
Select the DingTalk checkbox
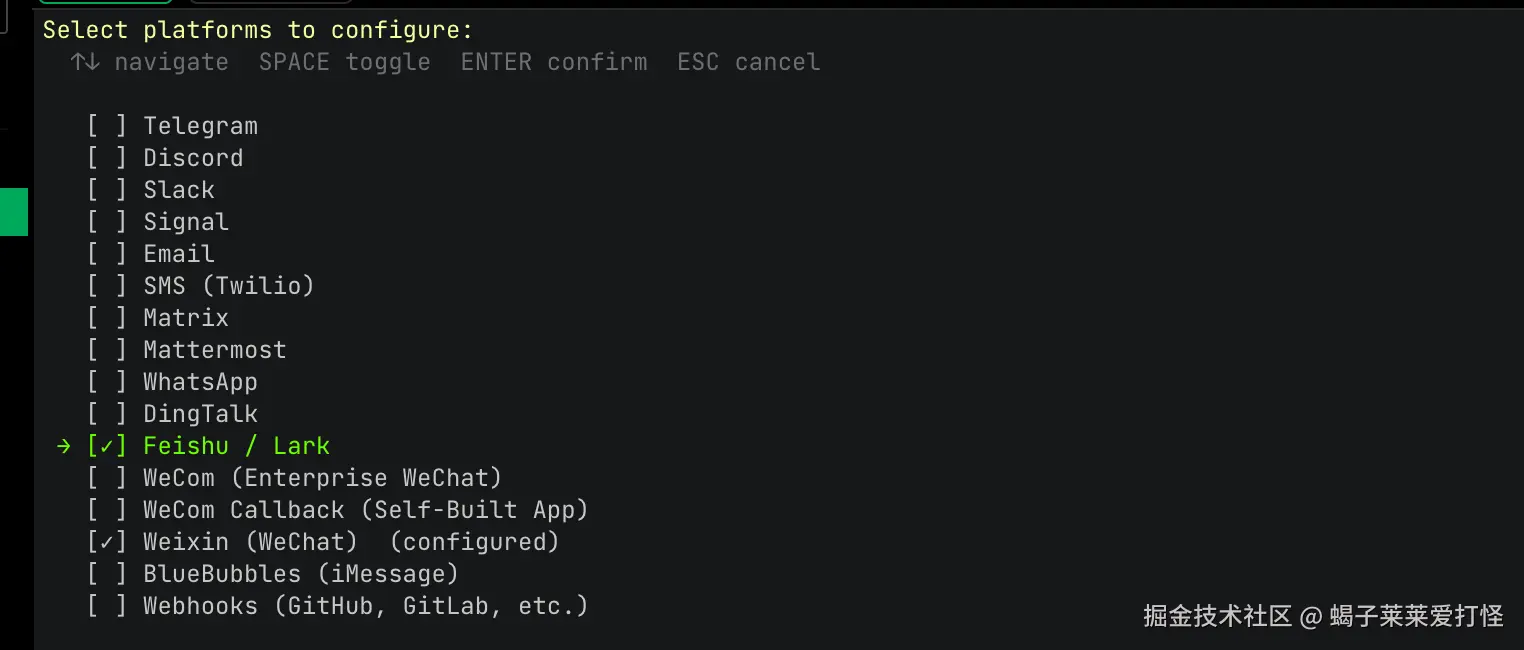[x=107, y=414]
